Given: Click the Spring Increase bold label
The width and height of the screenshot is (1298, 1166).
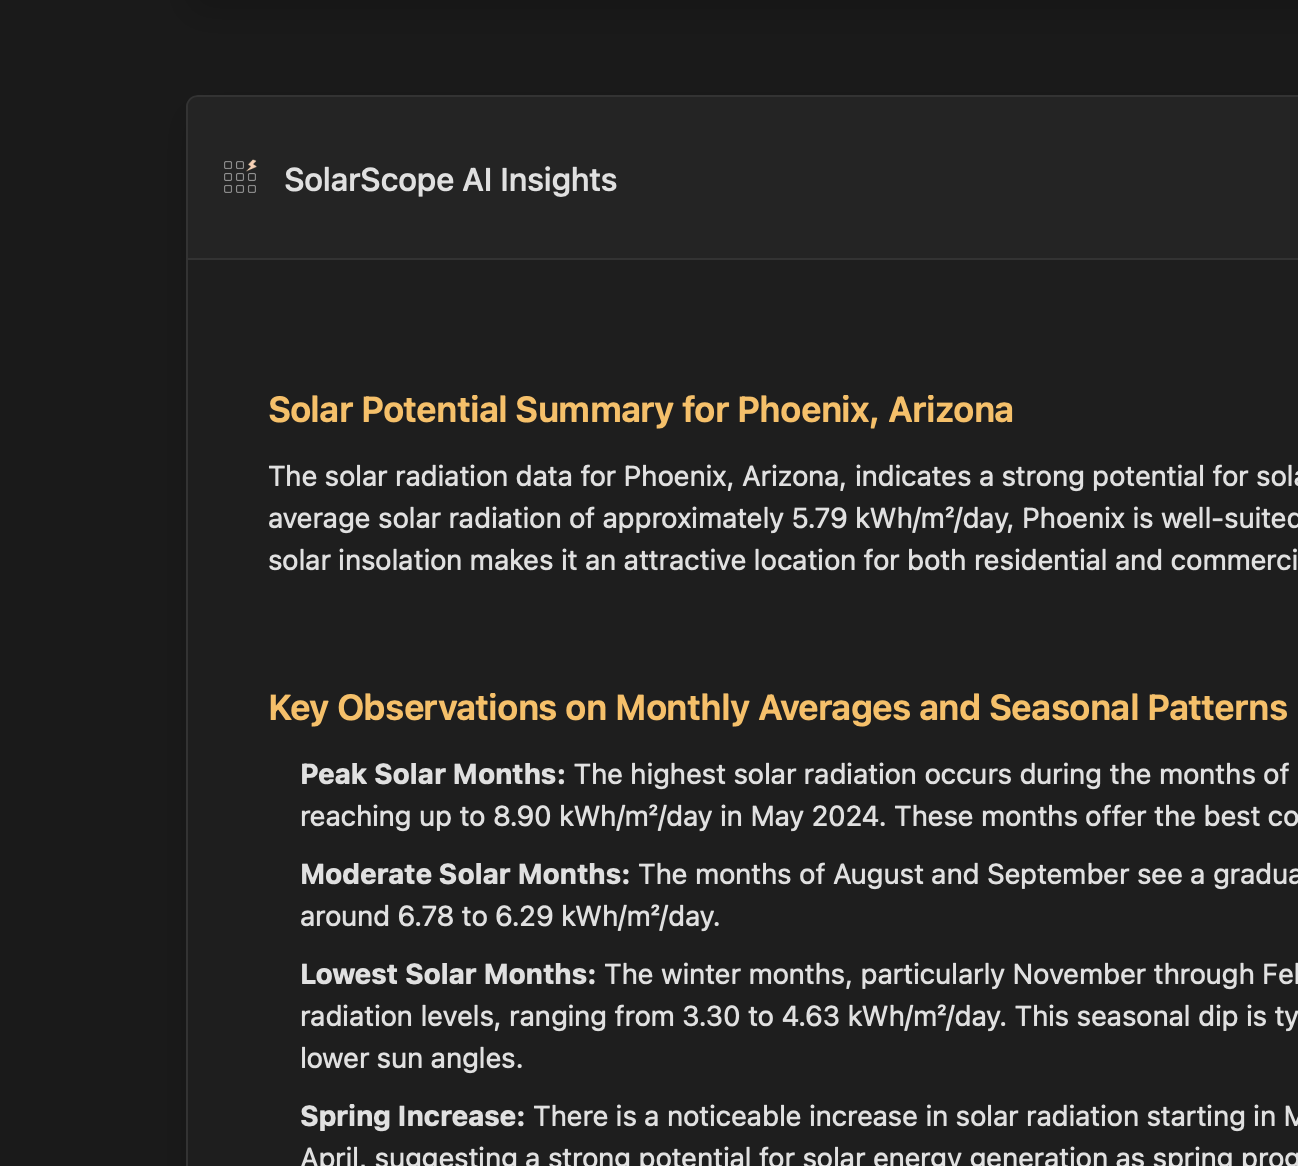Looking at the screenshot, I should (412, 1116).
